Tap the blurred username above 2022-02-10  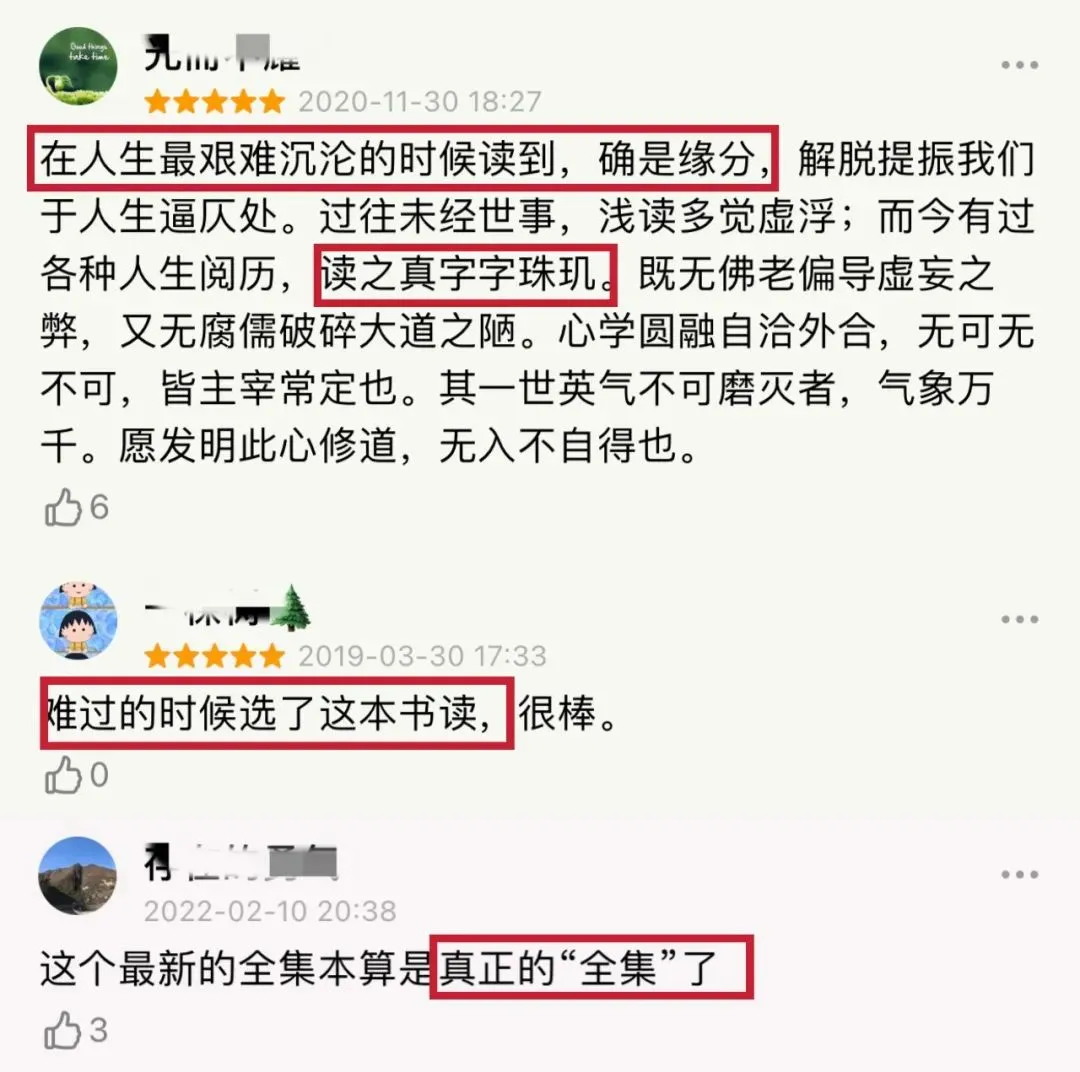pyautogui.click(x=240, y=862)
